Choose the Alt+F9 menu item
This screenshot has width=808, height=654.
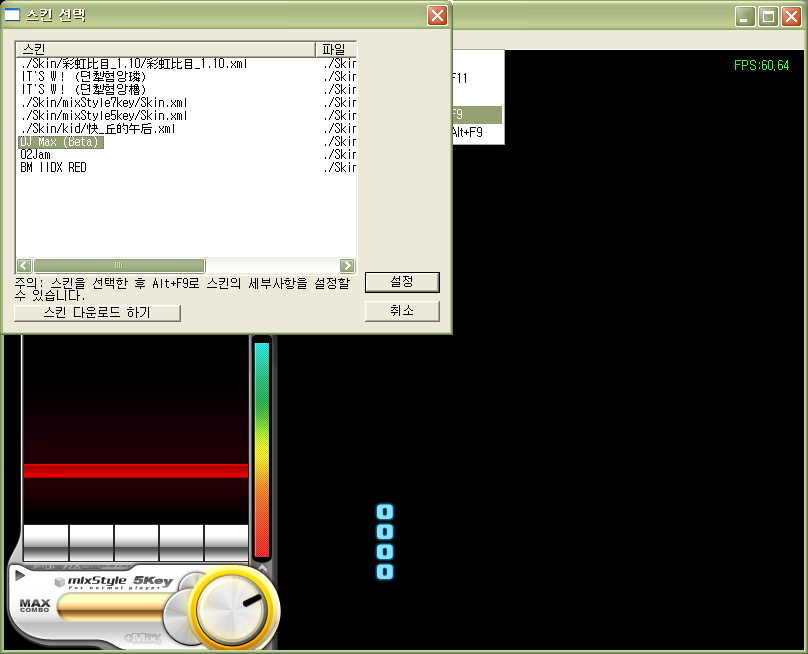pyautogui.click(x=468, y=132)
